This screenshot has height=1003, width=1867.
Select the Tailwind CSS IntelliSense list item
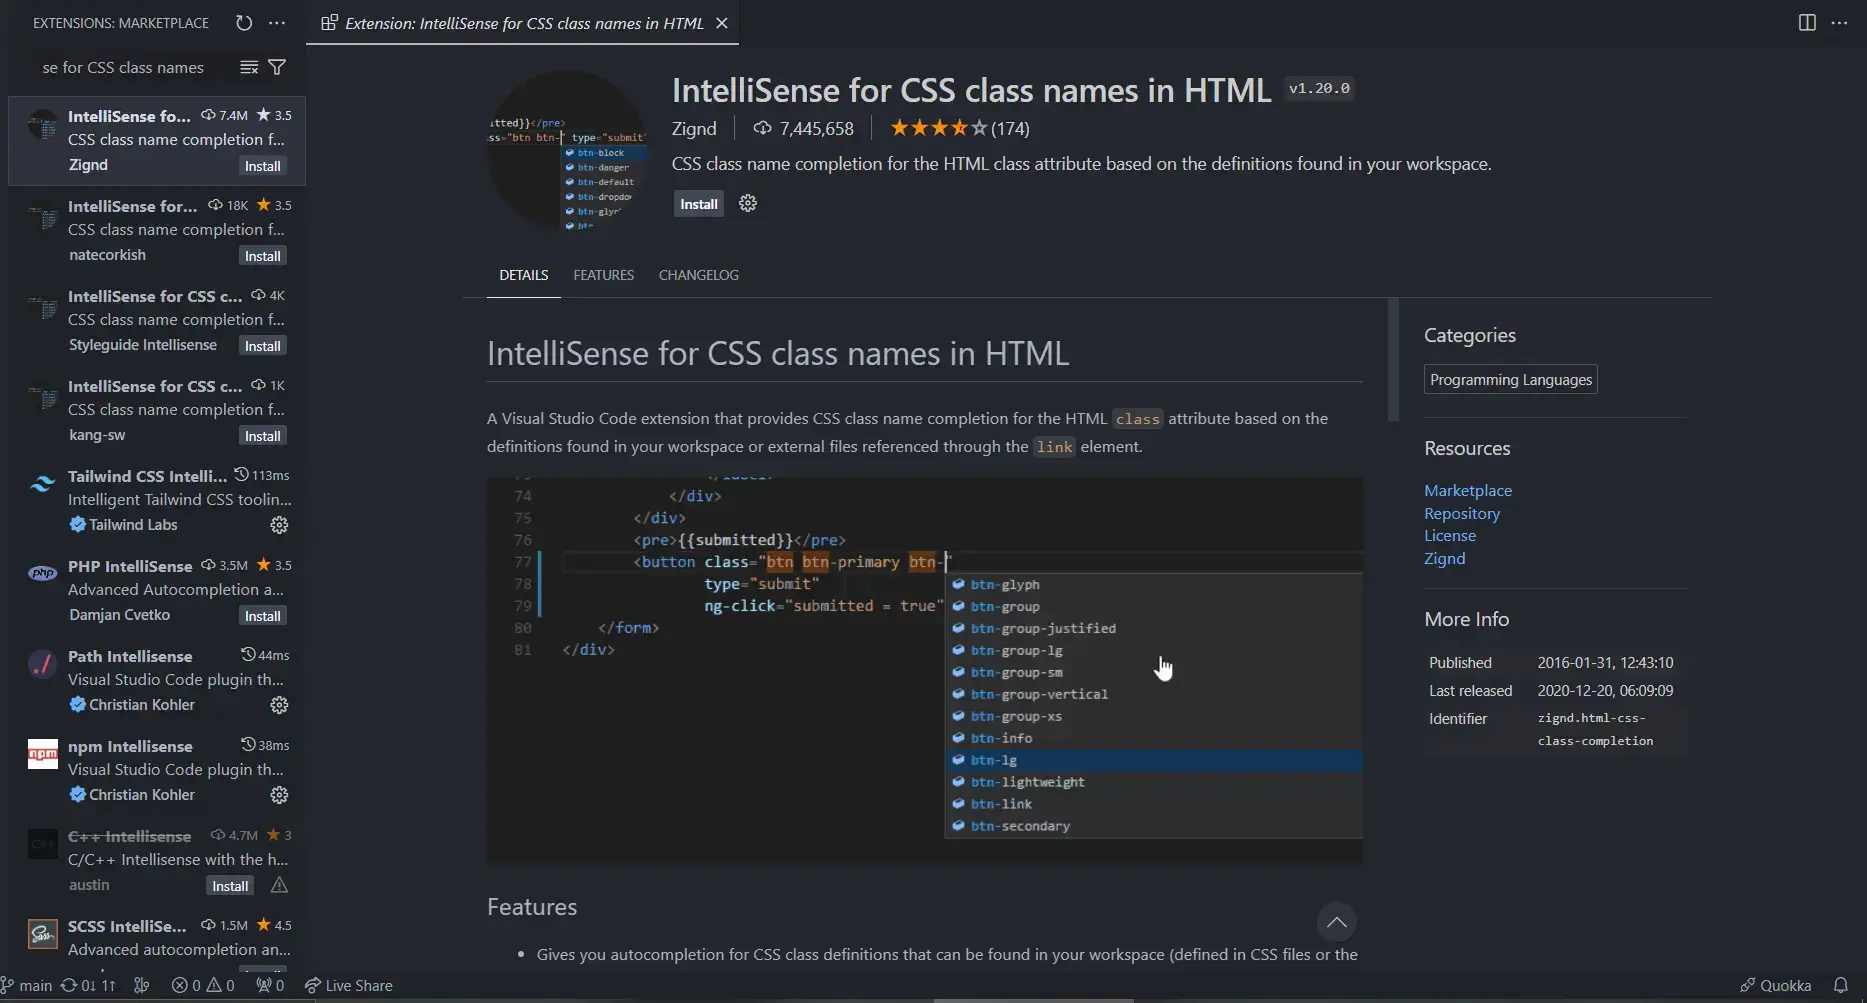coord(157,500)
